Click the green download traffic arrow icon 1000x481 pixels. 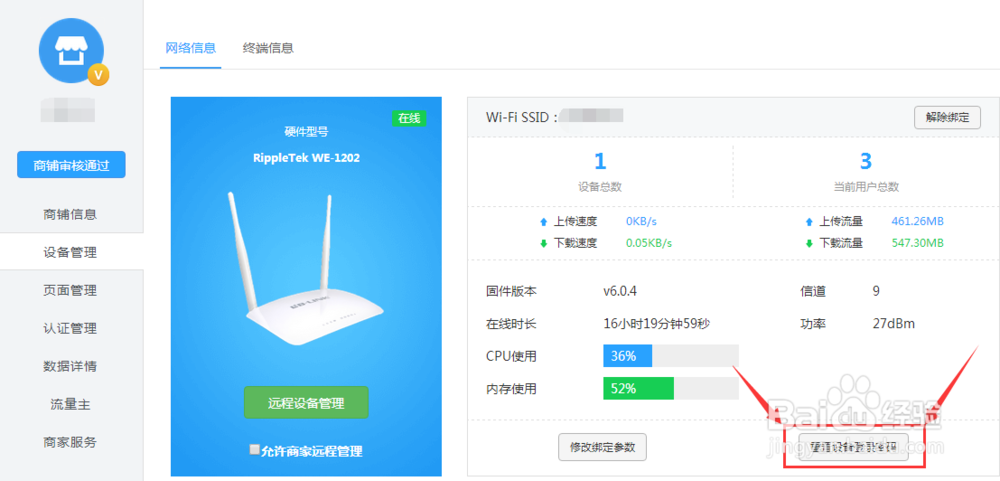coord(809,243)
